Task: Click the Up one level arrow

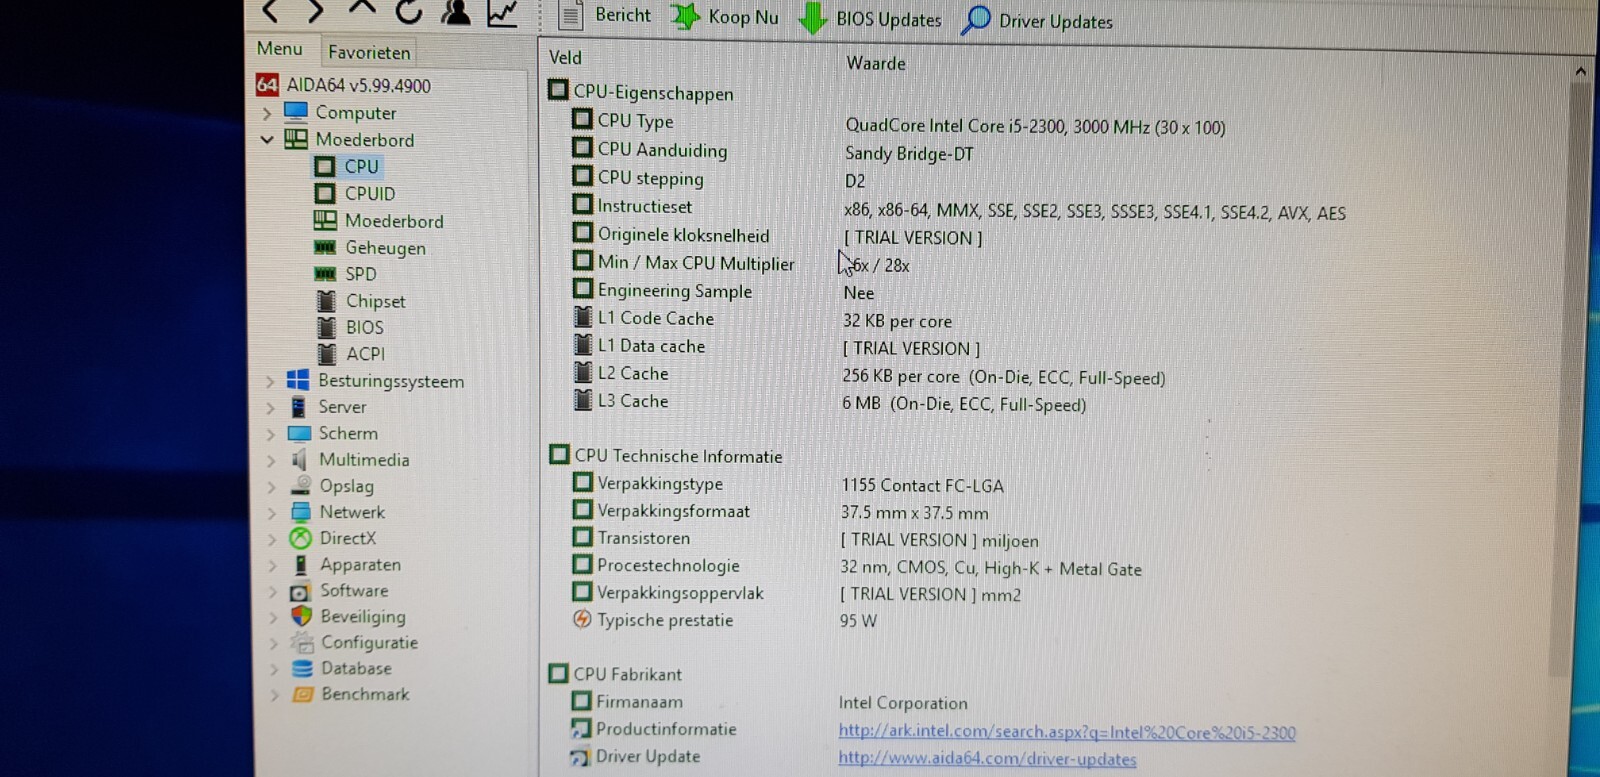Action: pos(362,9)
